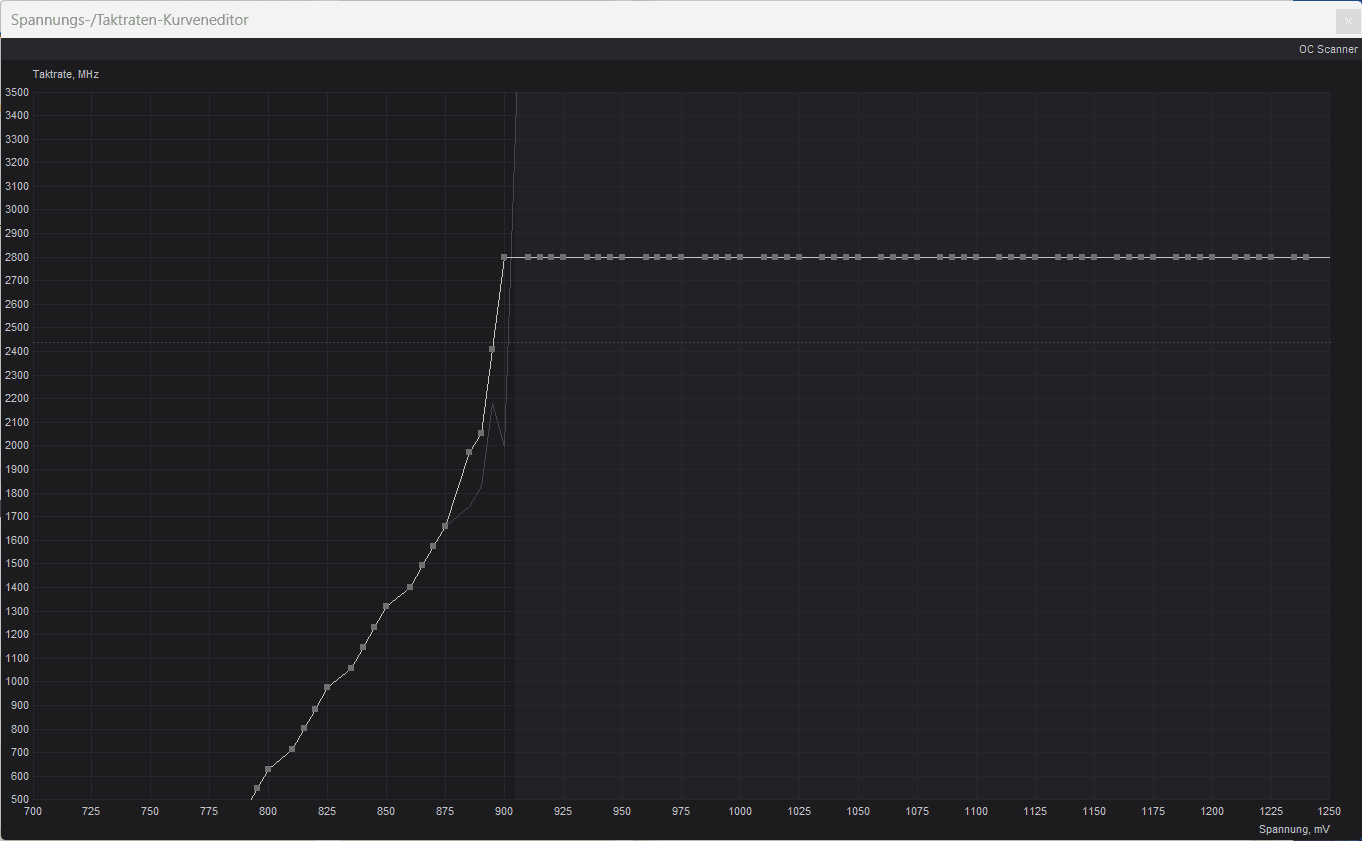Click the 2800 value on the frequency axis
This screenshot has width=1362, height=841.
tap(17, 257)
